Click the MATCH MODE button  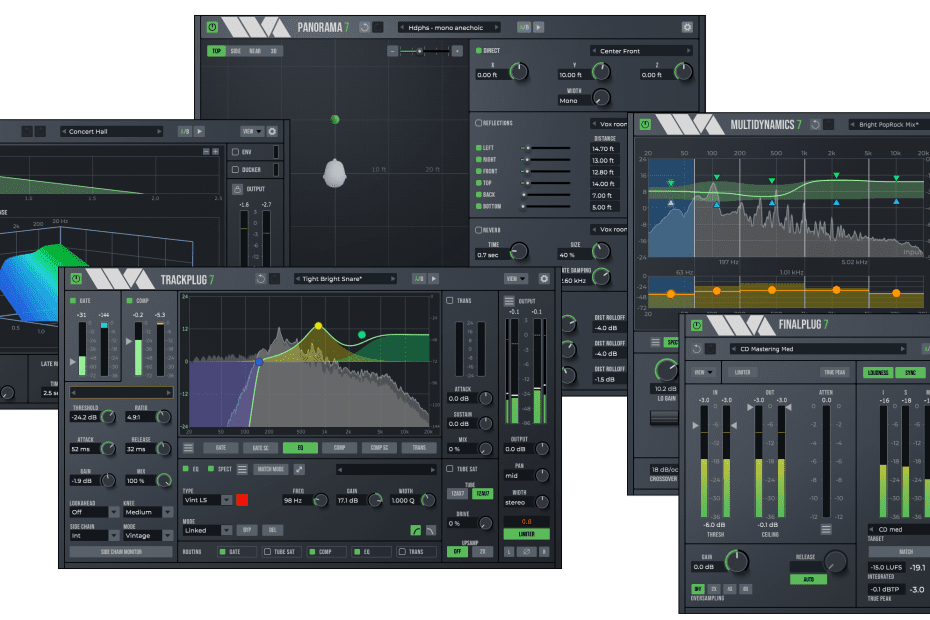pyautogui.click(x=270, y=468)
